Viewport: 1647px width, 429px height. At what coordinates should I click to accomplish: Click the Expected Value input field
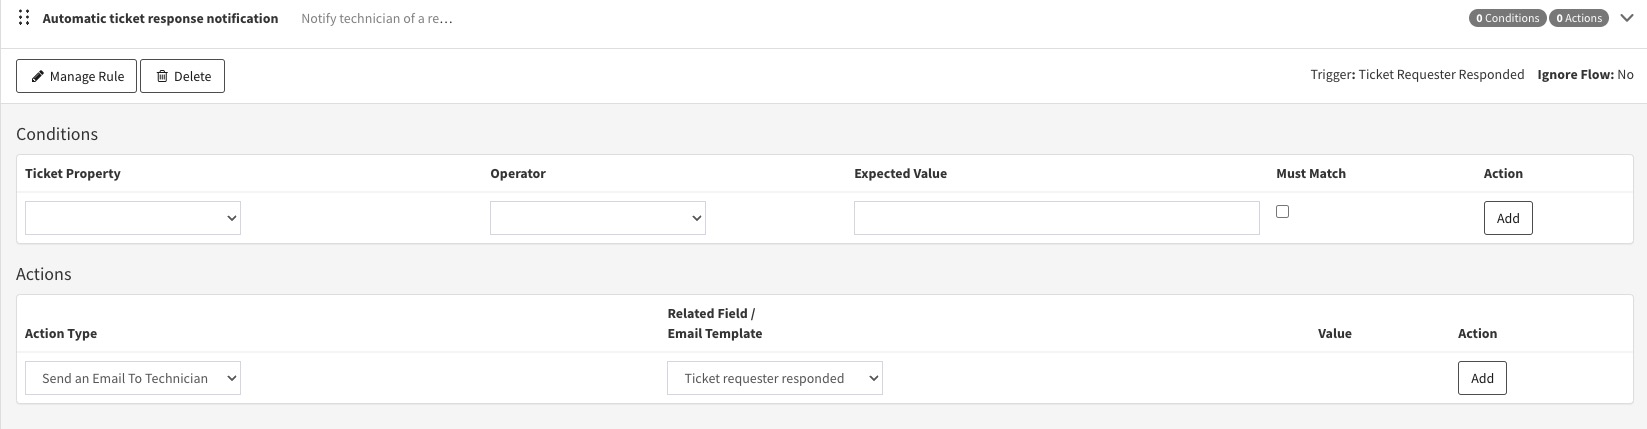(1056, 218)
